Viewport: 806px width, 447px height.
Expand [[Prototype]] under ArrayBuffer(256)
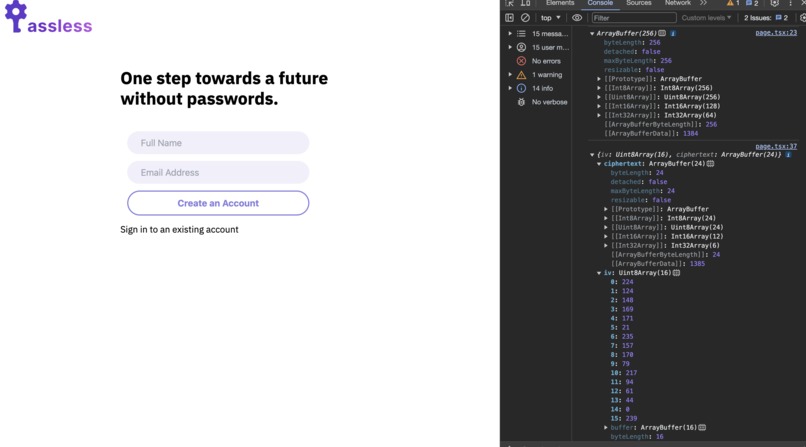click(x=599, y=79)
